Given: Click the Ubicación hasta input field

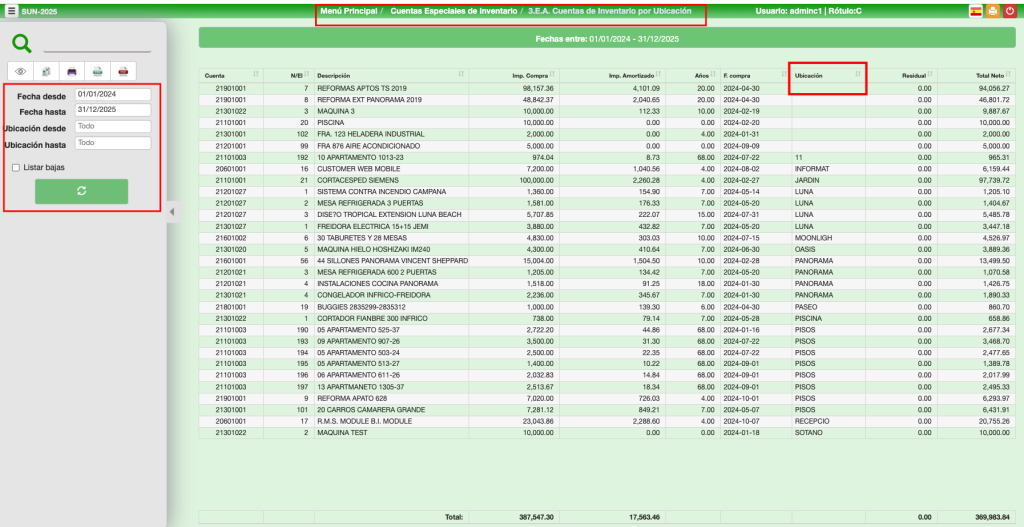Looking at the screenshot, I should (113, 142).
